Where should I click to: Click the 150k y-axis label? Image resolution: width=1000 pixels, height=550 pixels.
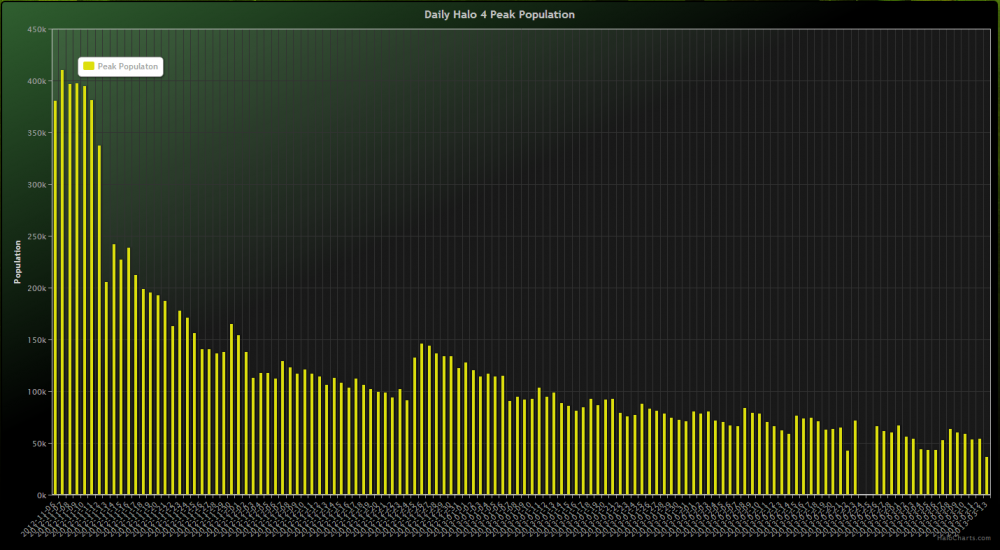[x=37, y=340]
